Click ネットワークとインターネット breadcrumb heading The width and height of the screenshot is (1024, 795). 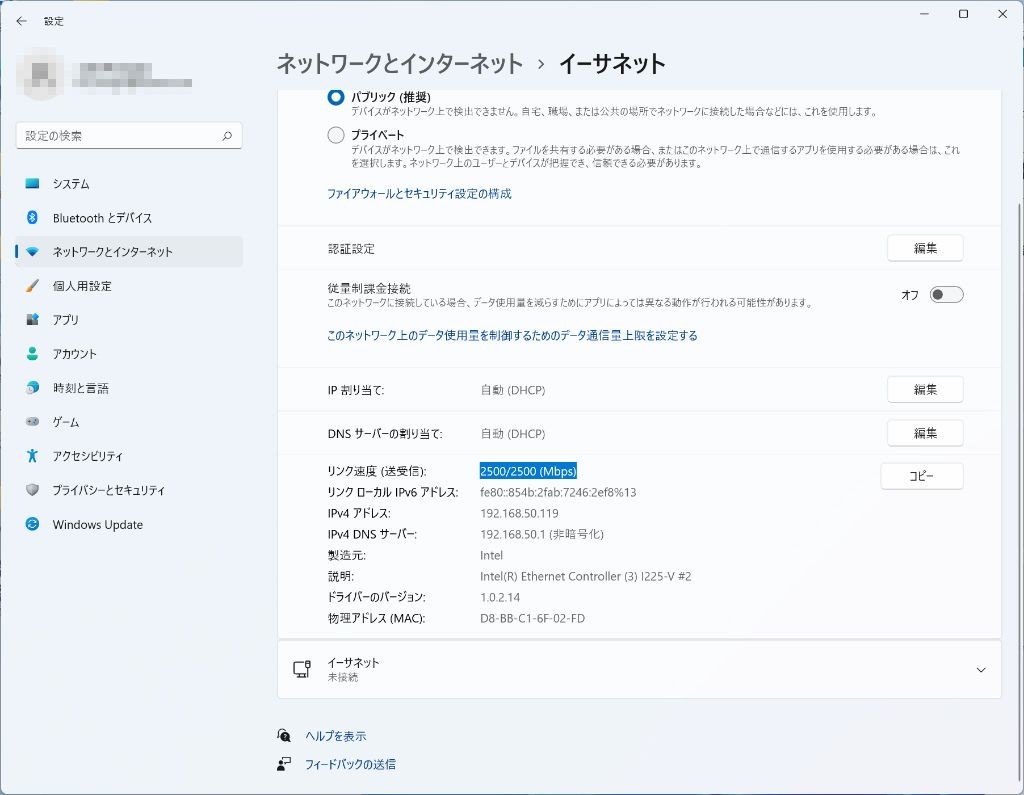(x=399, y=64)
